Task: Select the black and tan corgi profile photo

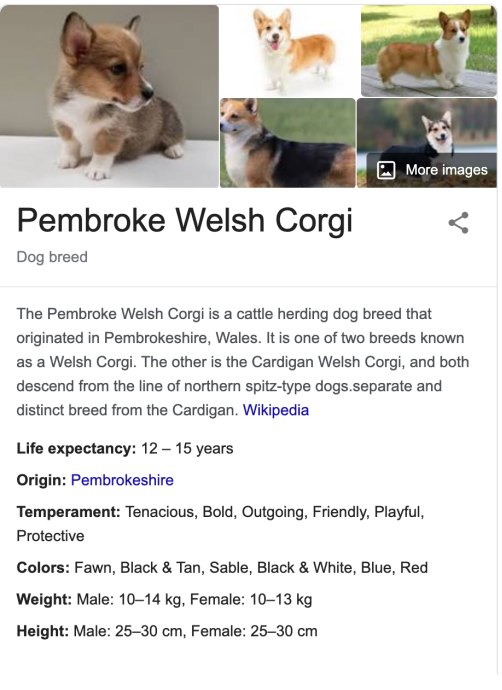Action: tap(288, 143)
